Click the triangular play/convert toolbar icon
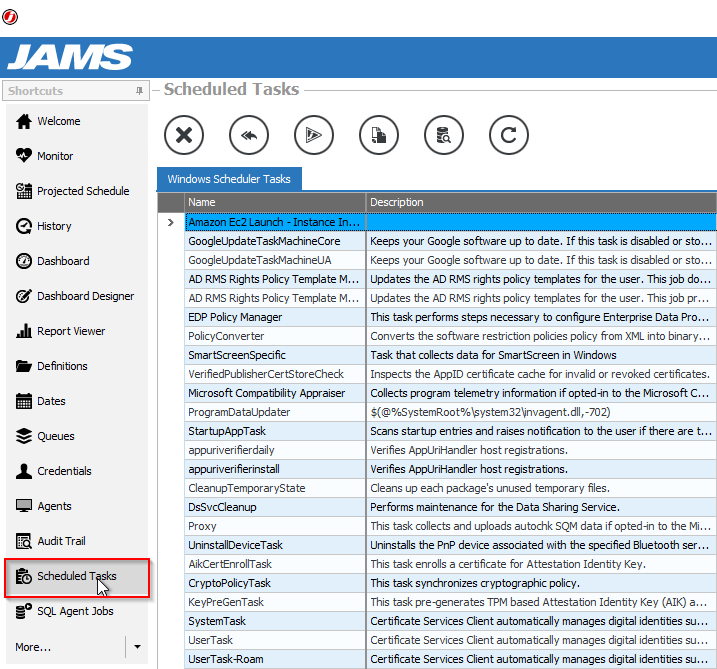 (x=313, y=135)
